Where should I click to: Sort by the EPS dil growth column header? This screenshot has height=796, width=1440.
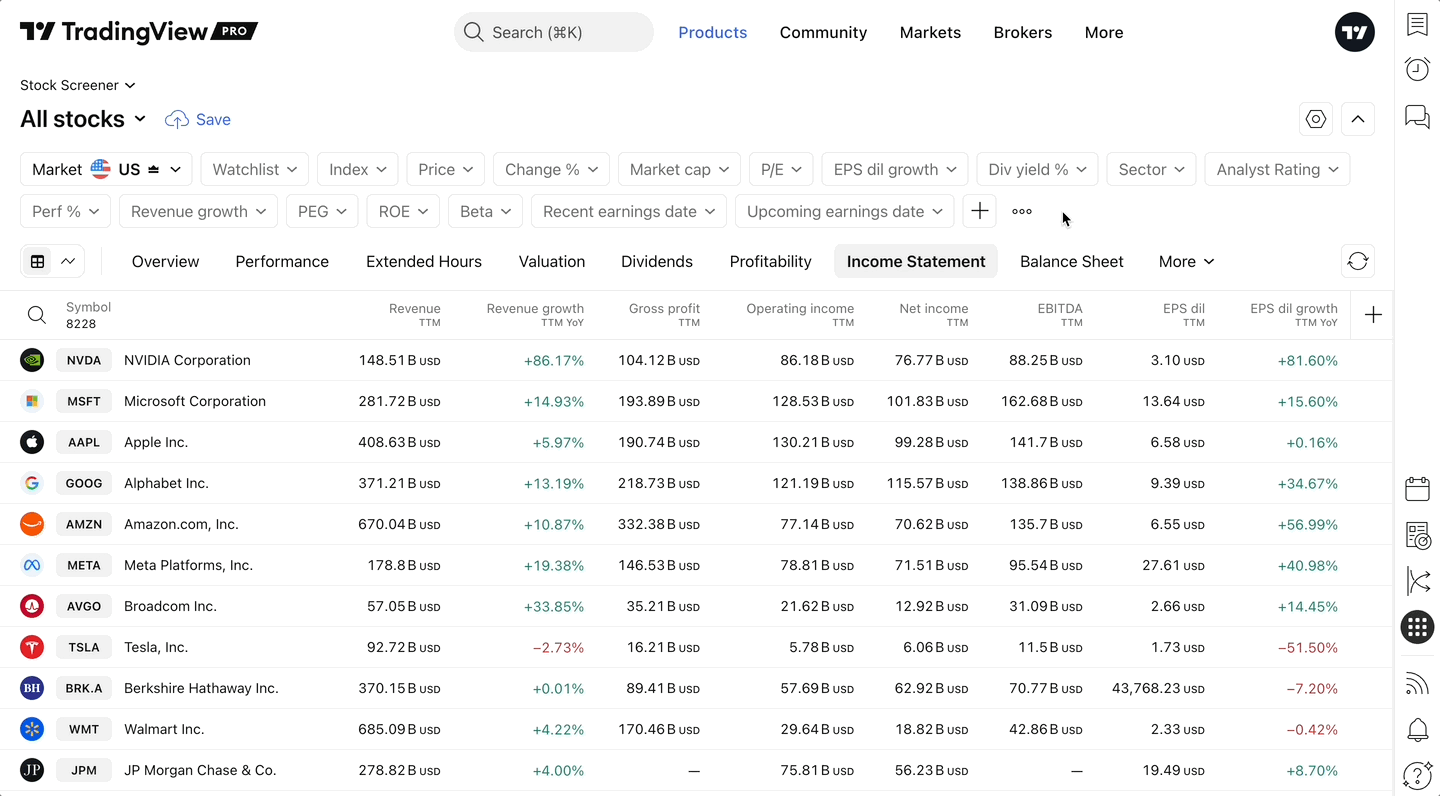click(x=1294, y=315)
